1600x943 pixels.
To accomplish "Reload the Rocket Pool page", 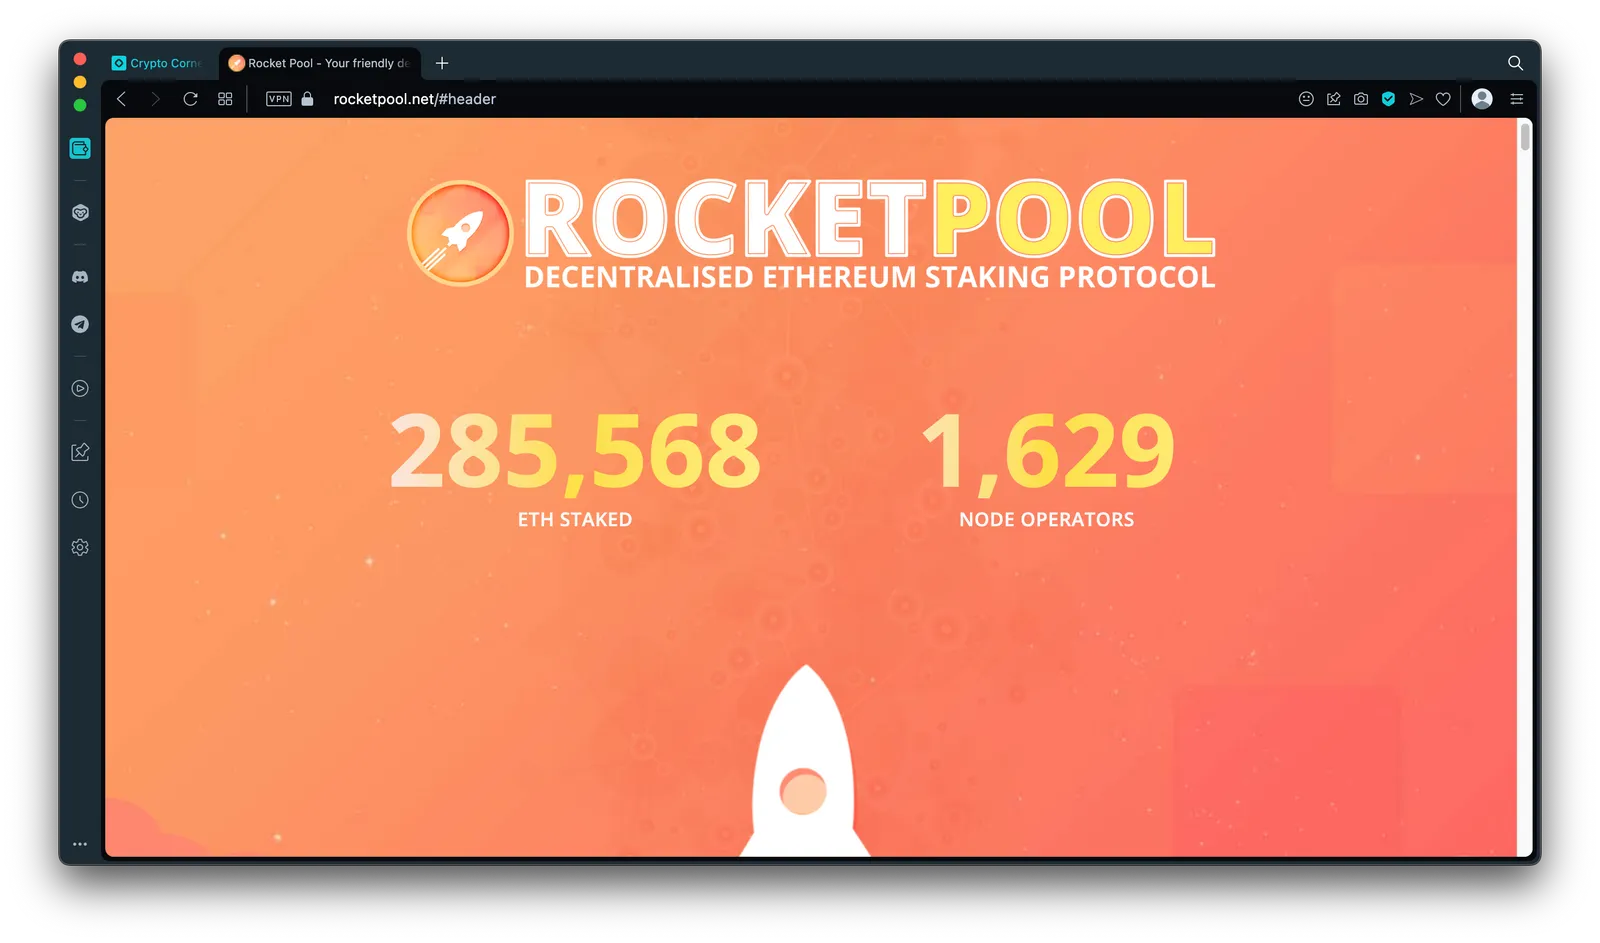I will coord(190,99).
